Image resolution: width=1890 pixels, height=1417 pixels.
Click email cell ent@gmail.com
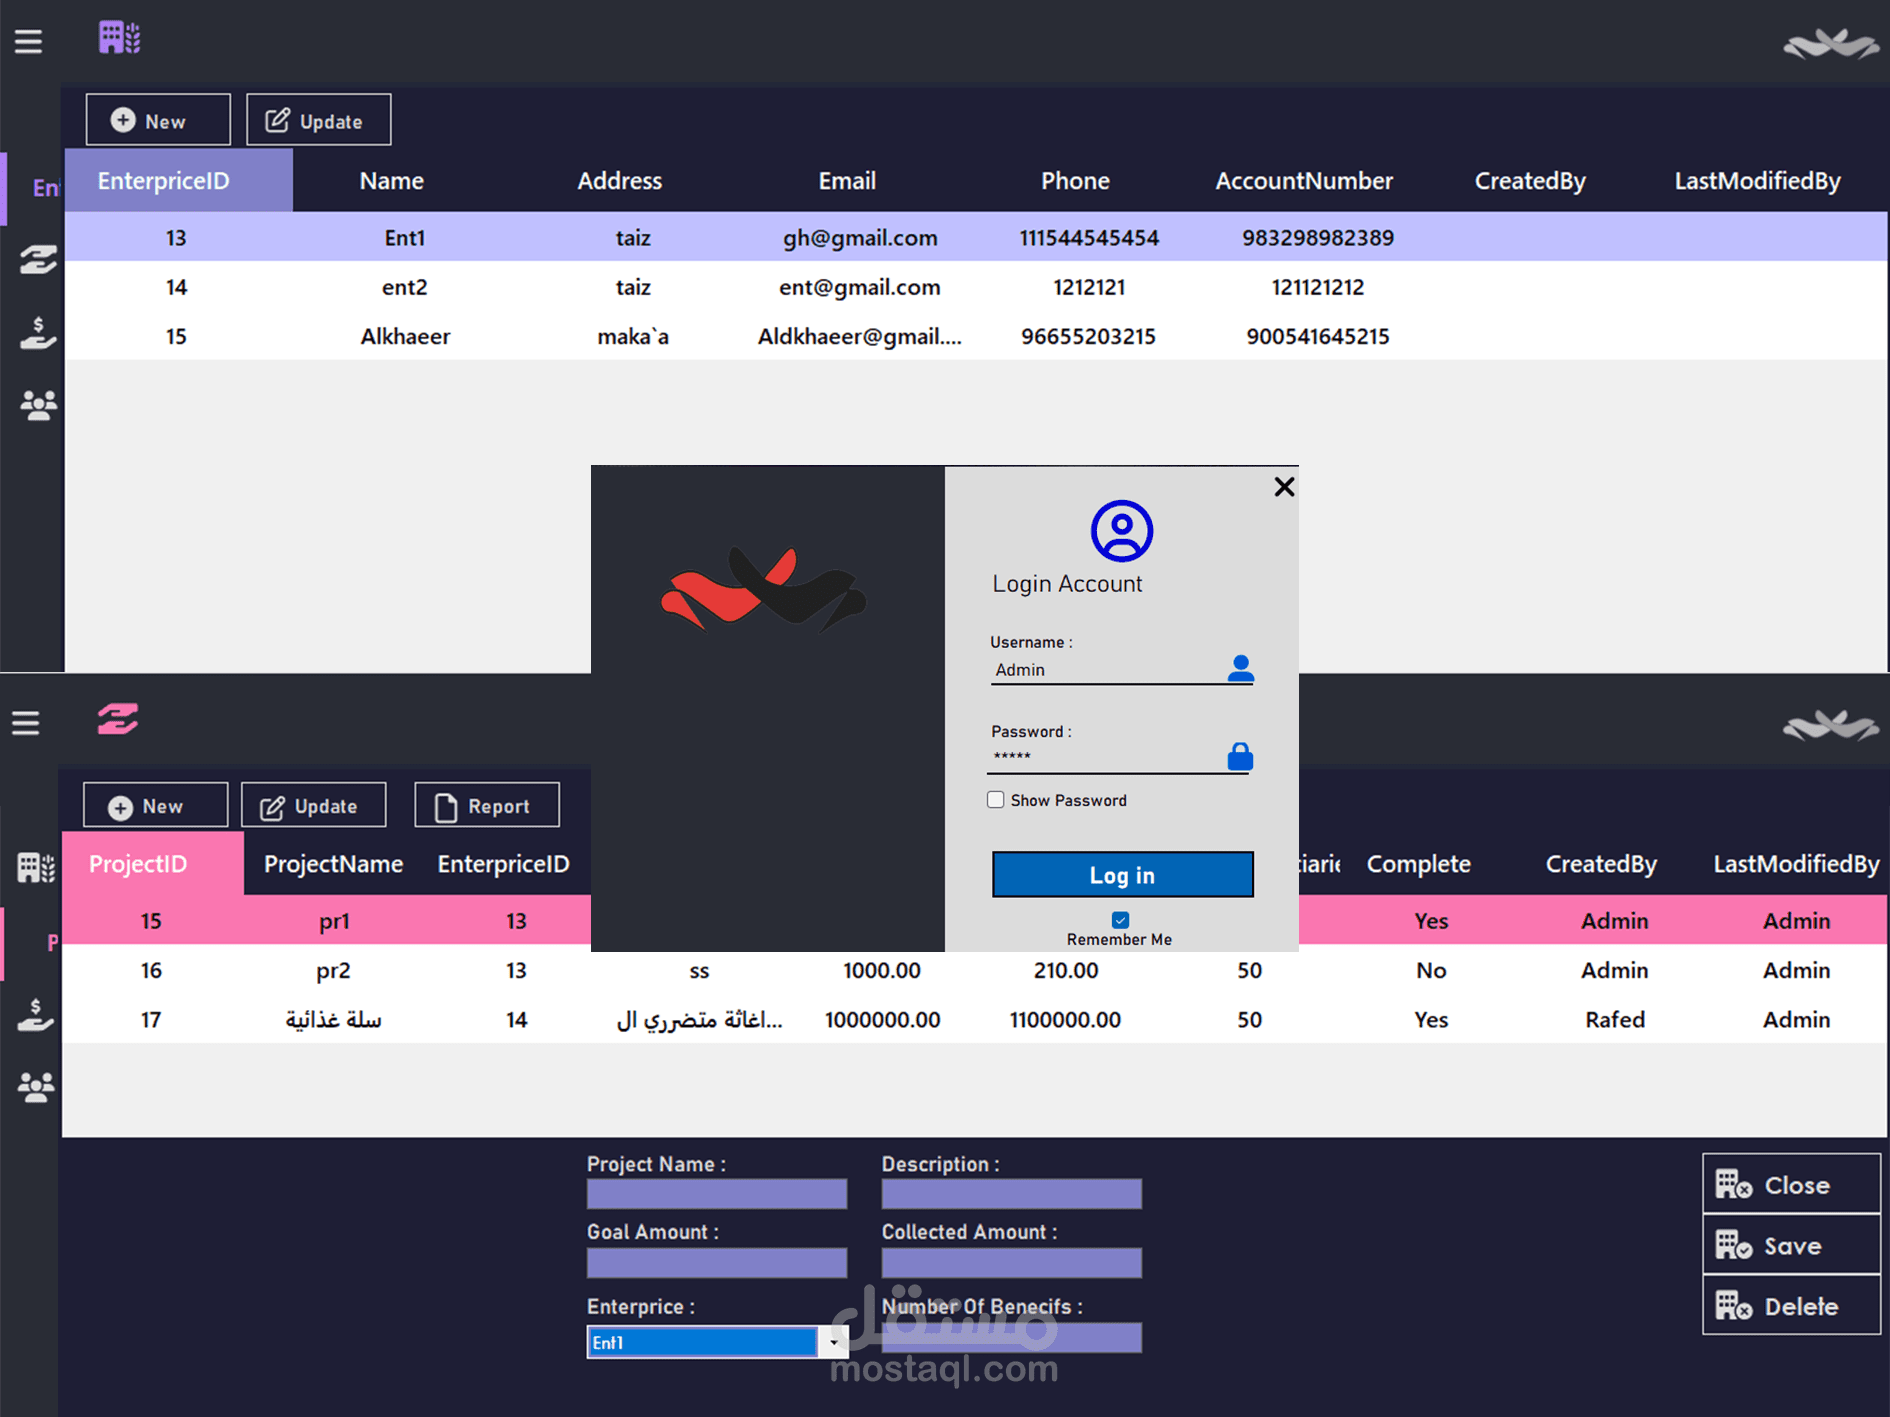(x=860, y=287)
